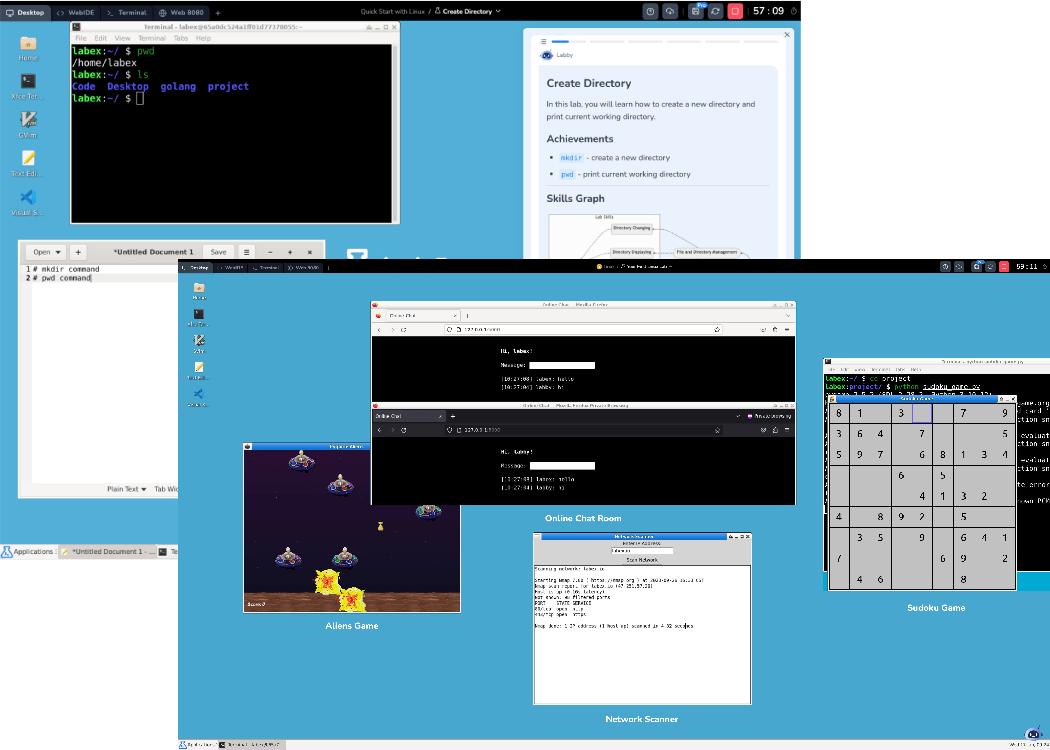The width and height of the screenshot is (1050, 750).
Task: Close the Create Directory guide panel
Action: [787, 35]
